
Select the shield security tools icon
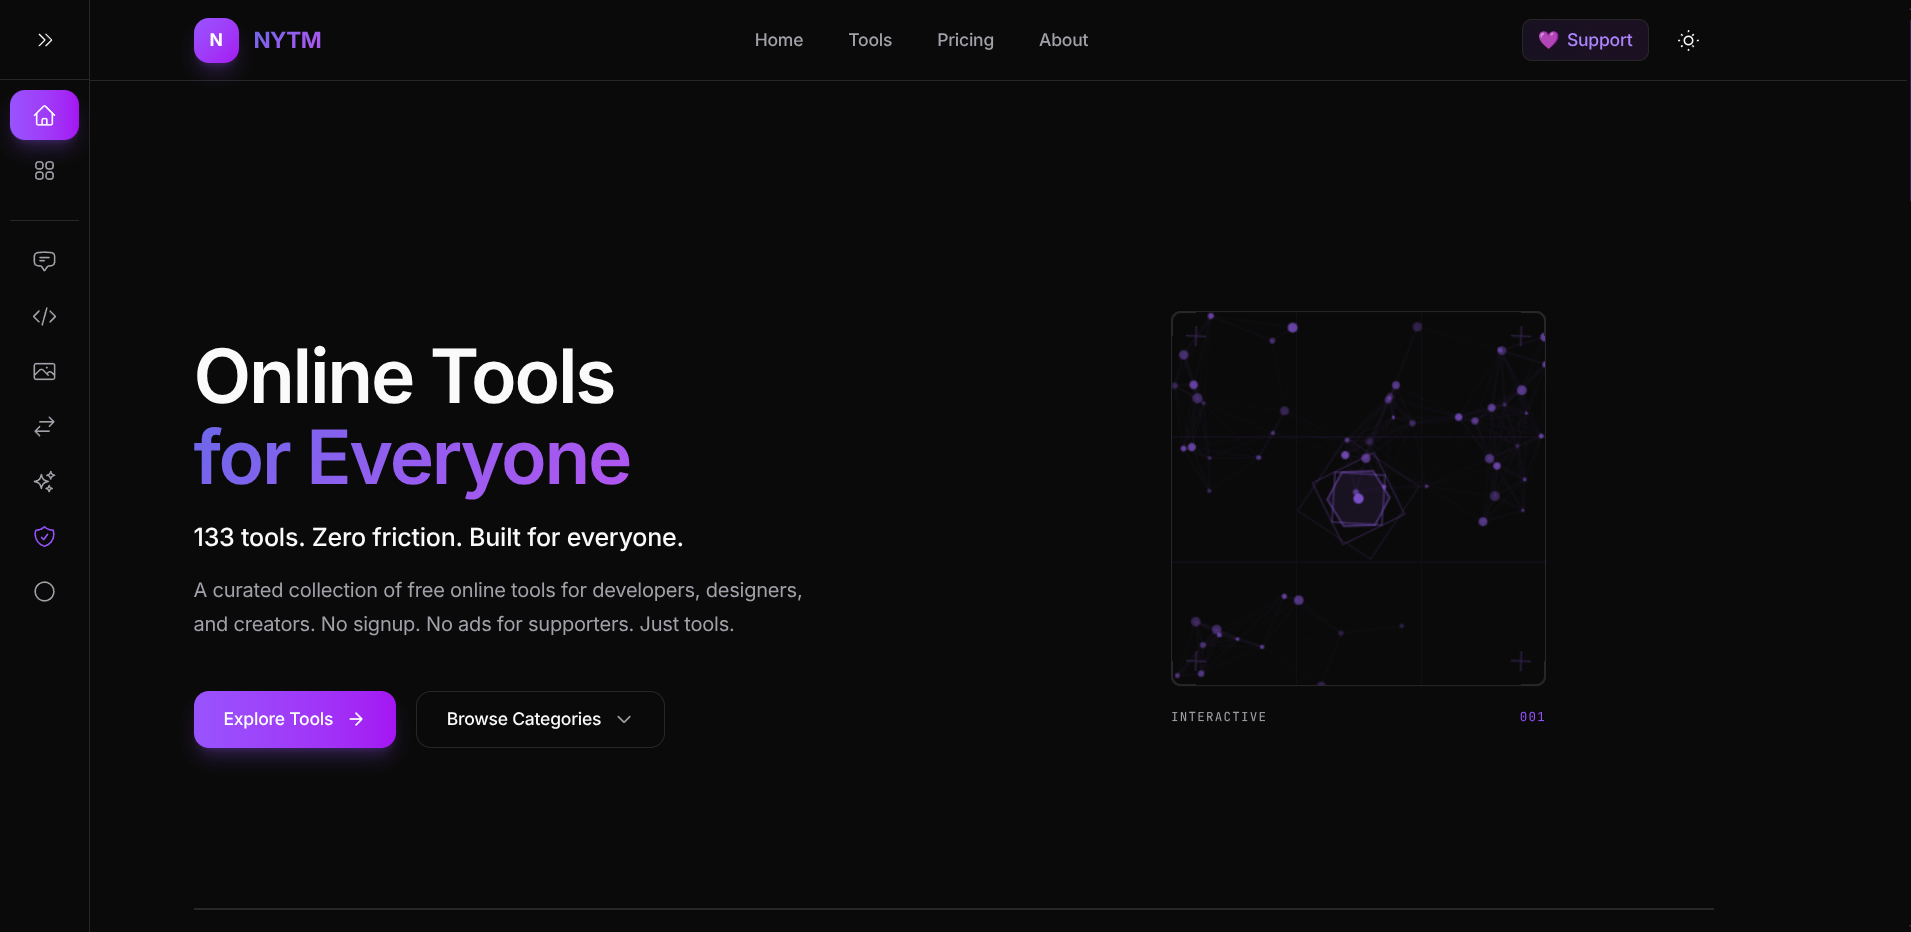coord(44,537)
